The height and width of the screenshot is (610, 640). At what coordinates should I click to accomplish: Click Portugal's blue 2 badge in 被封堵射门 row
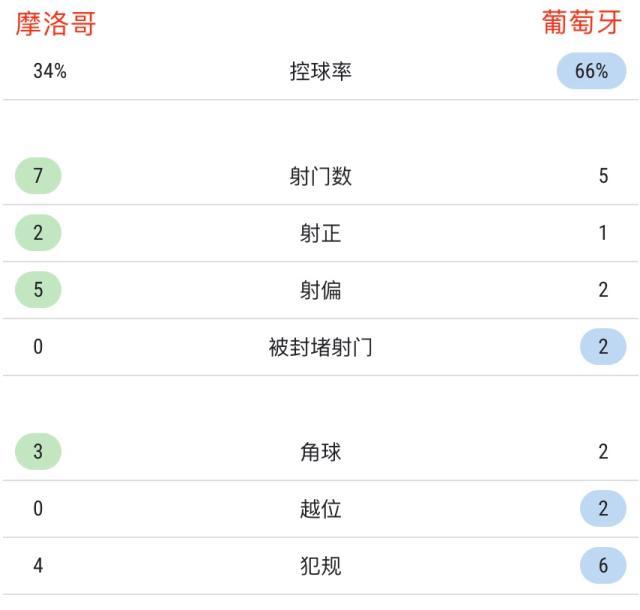click(x=603, y=348)
